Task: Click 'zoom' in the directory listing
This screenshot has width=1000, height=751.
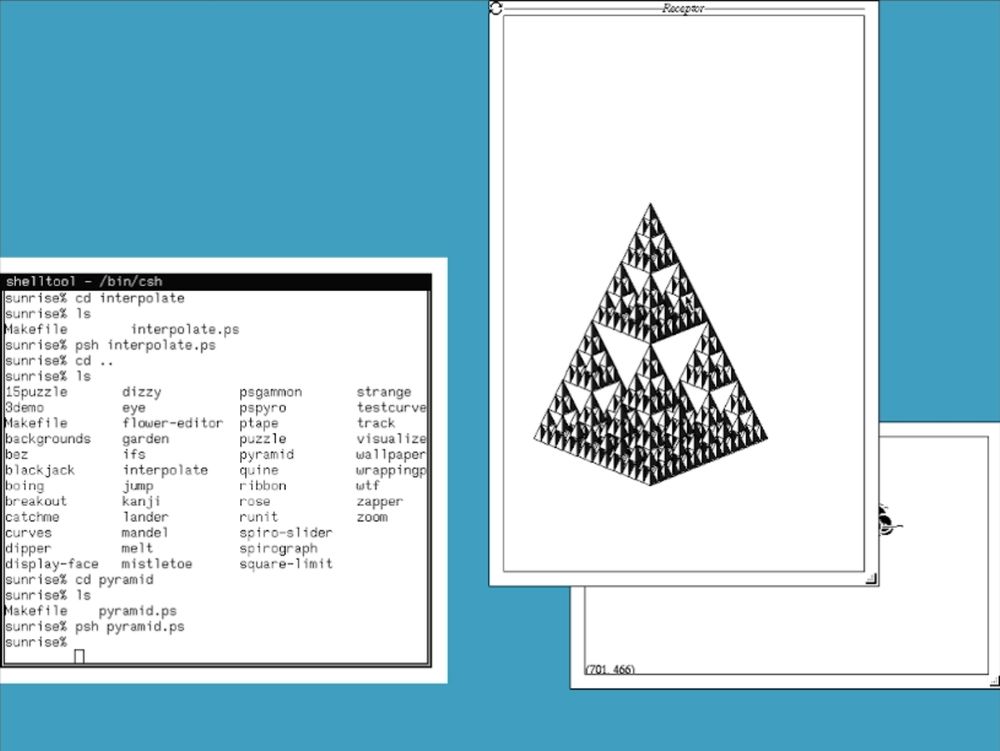Action: pyautogui.click(x=372, y=517)
